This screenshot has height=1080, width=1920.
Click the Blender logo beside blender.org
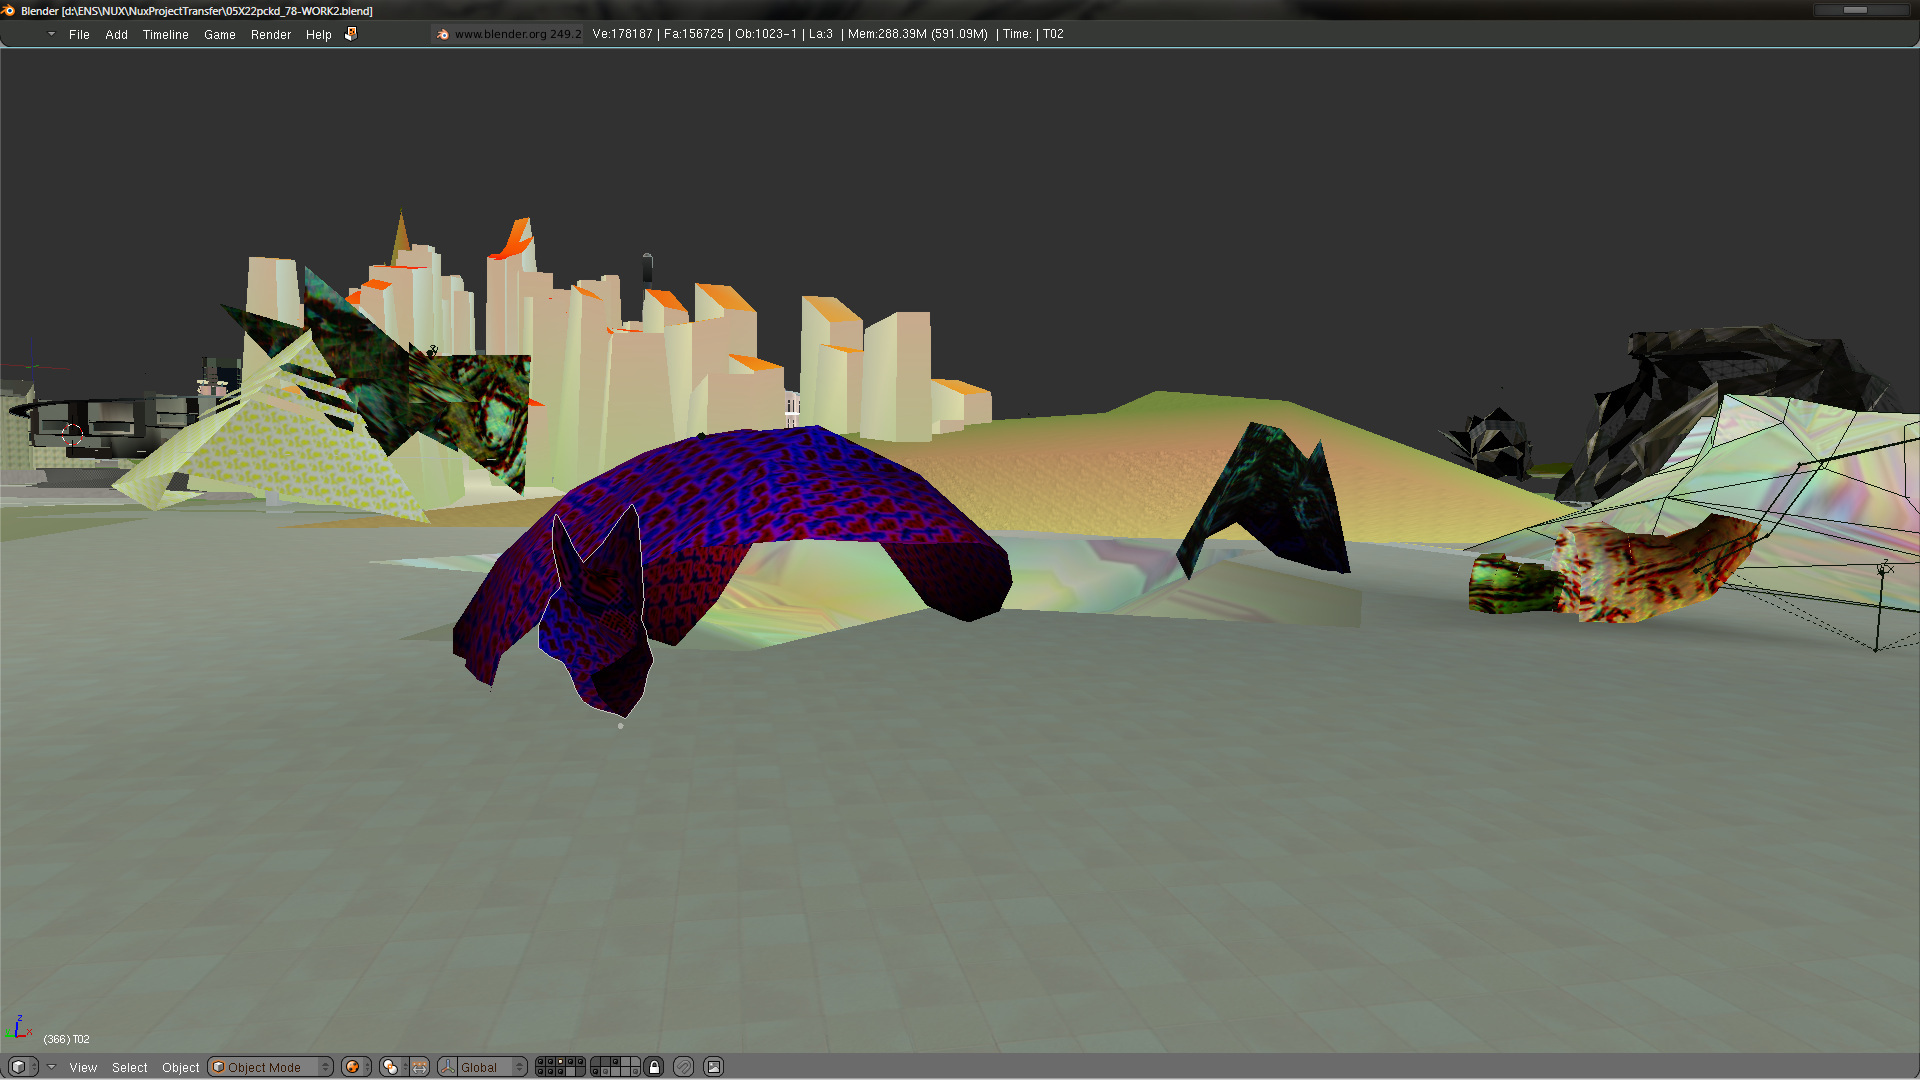(443, 34)
